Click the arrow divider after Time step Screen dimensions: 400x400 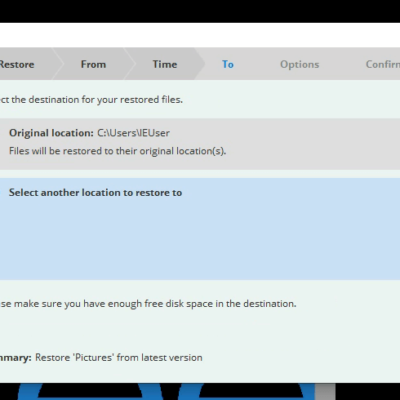(199, 64)
